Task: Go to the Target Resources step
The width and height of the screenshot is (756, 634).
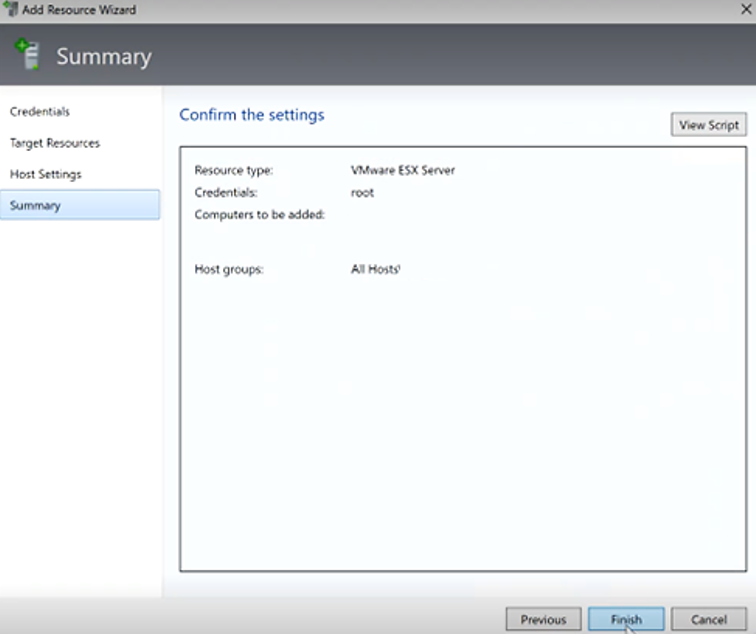Action: click(55, 143)
